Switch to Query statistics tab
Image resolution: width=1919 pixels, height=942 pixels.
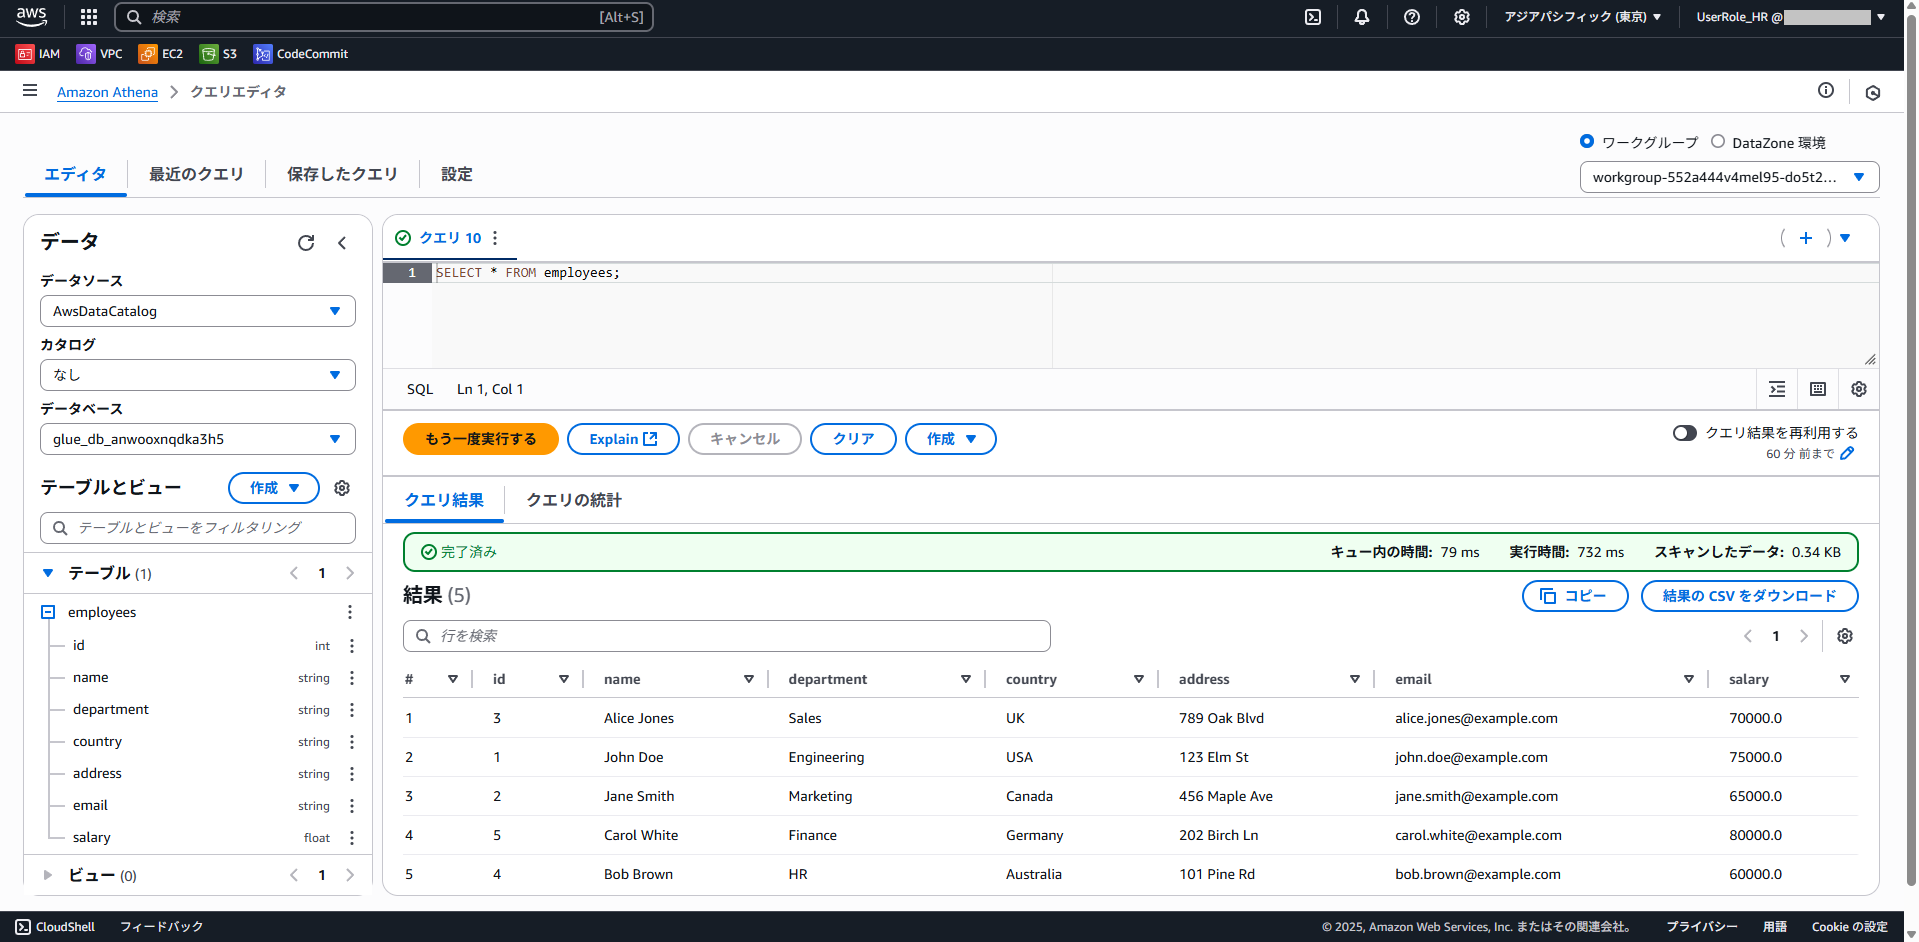[x=574, y=500]
